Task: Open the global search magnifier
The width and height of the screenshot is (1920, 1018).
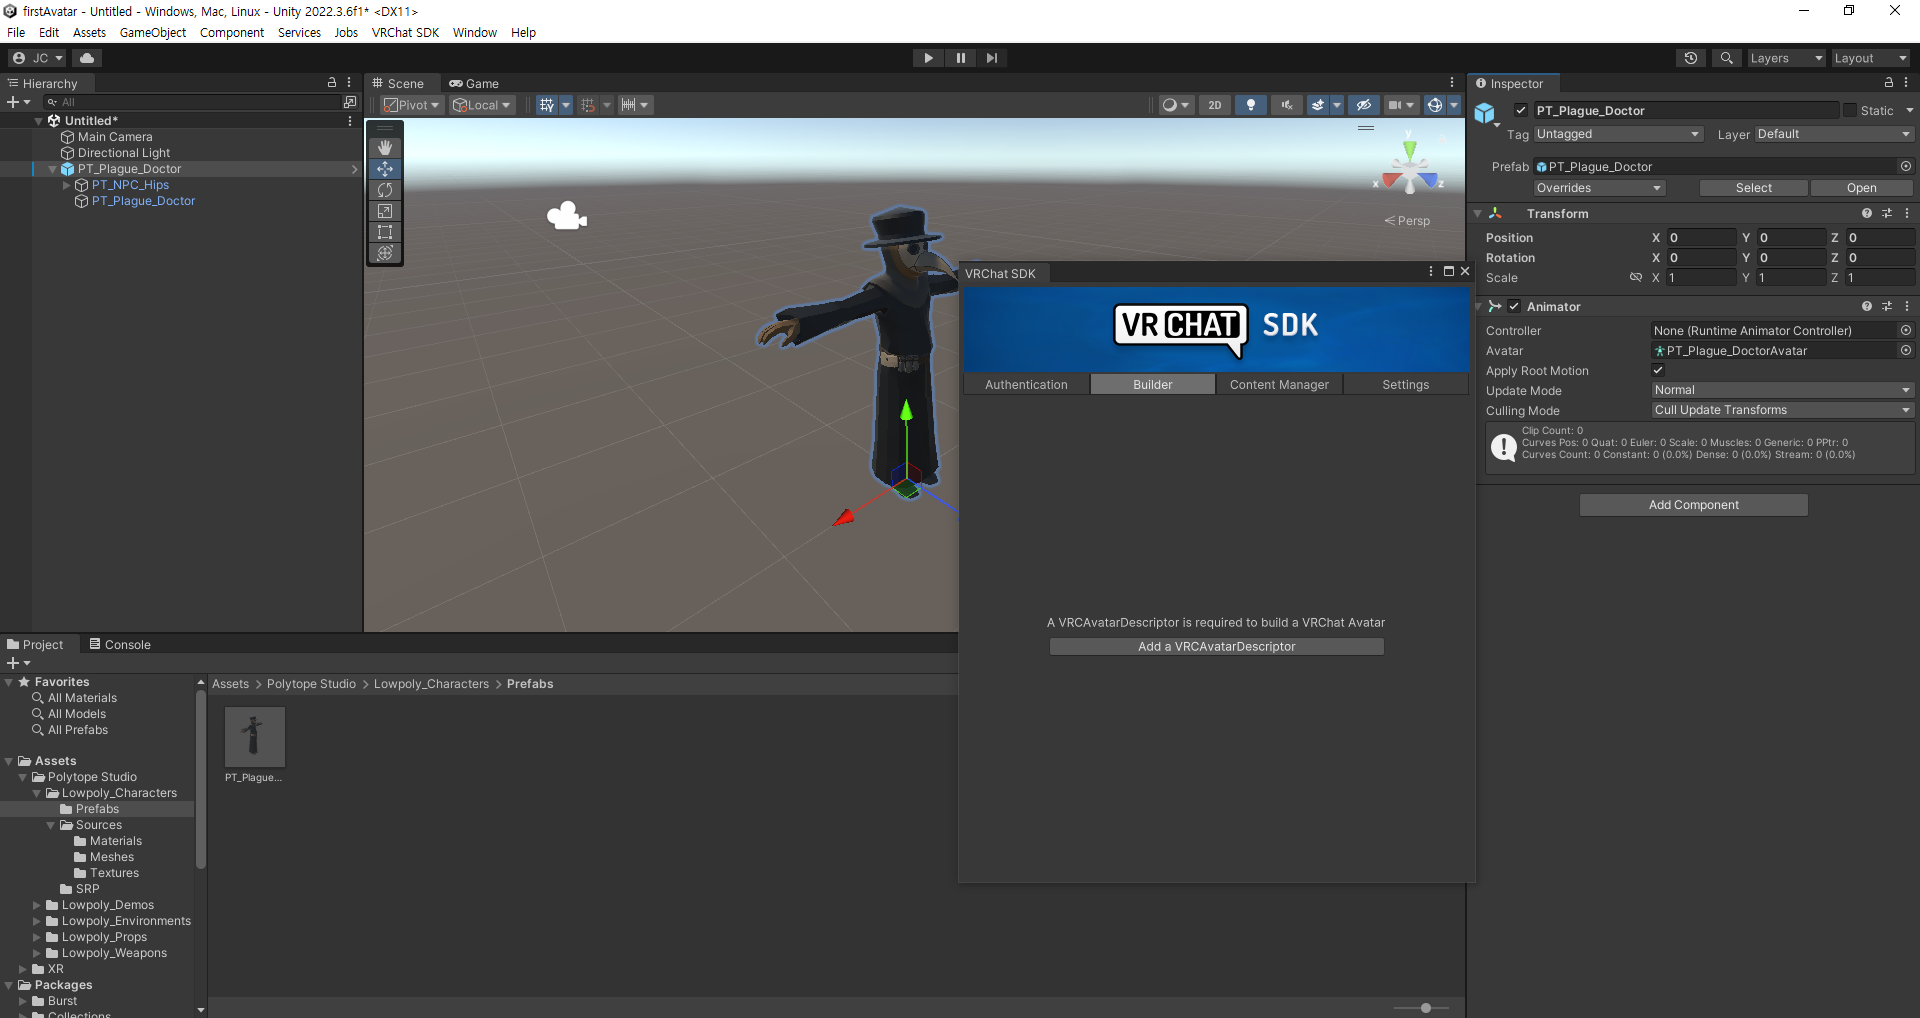Action: point(1726,58)
